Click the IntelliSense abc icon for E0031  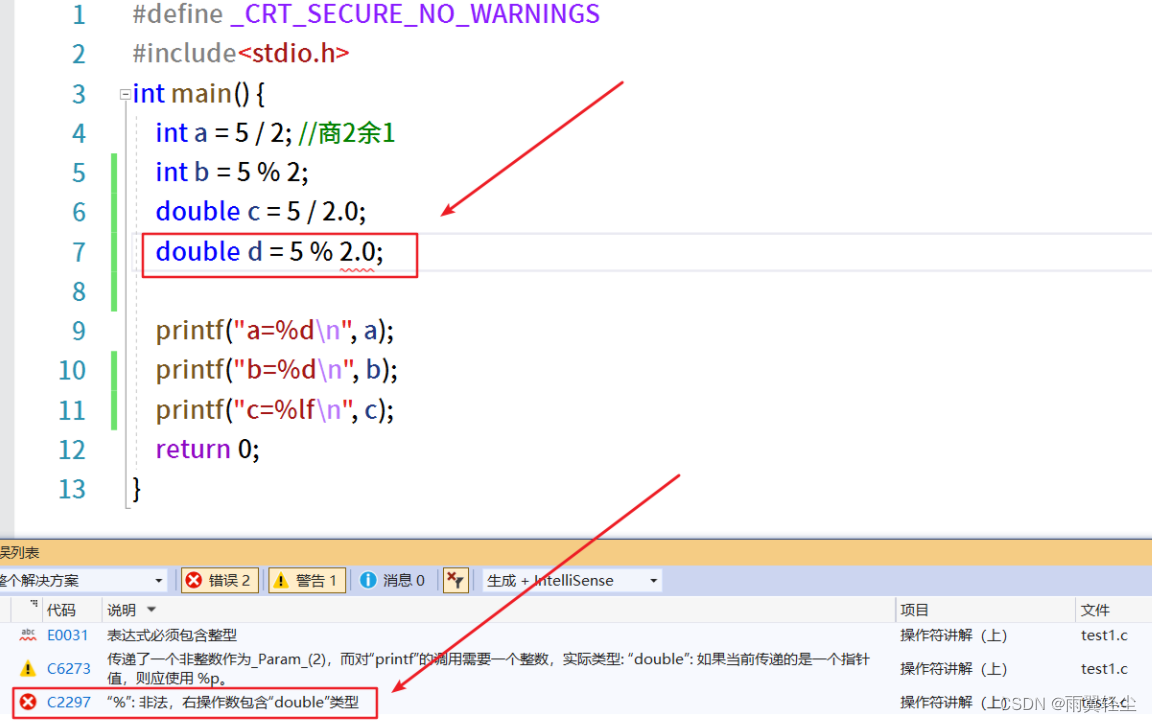[x=28, y=635]
